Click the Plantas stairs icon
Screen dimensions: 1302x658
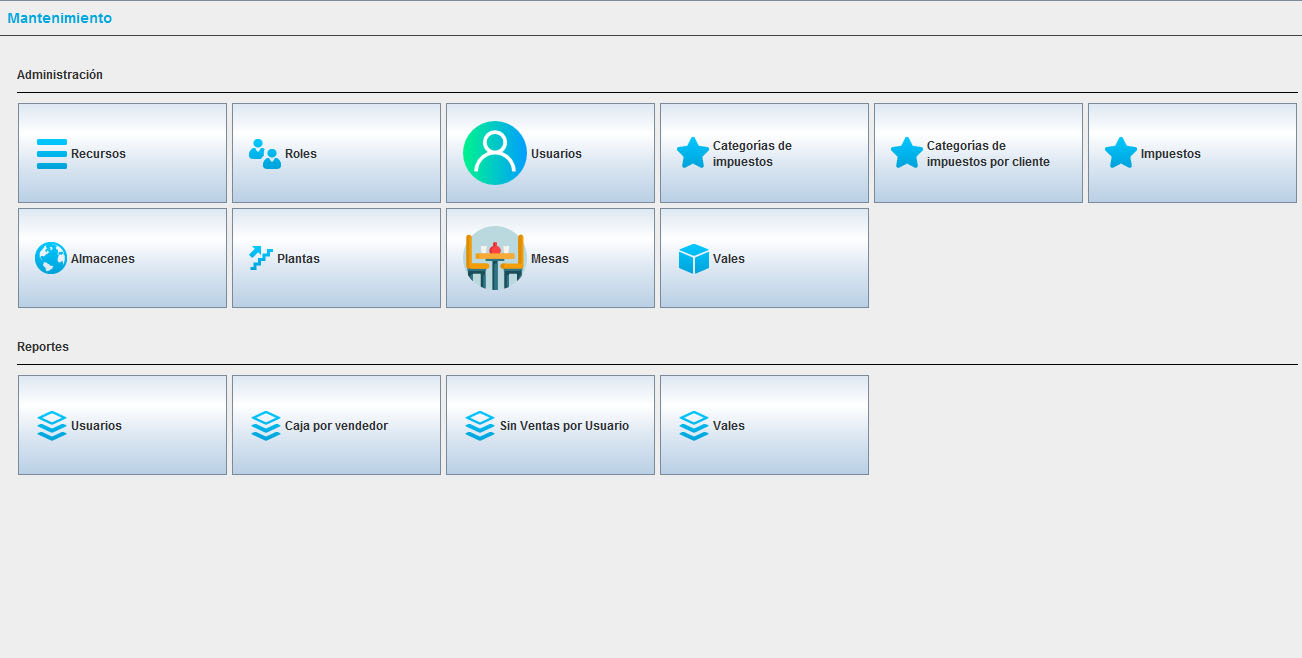[261, 258]
